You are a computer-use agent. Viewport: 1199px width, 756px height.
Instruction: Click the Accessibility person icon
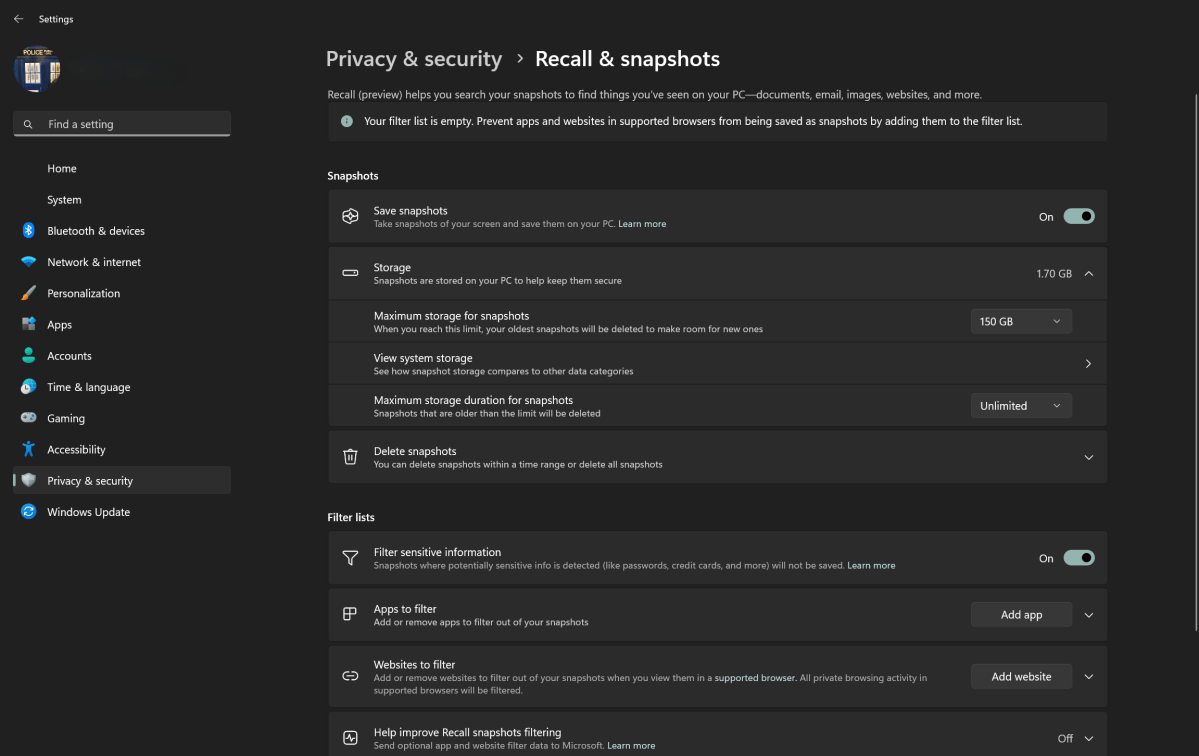[x=27, y=448]
